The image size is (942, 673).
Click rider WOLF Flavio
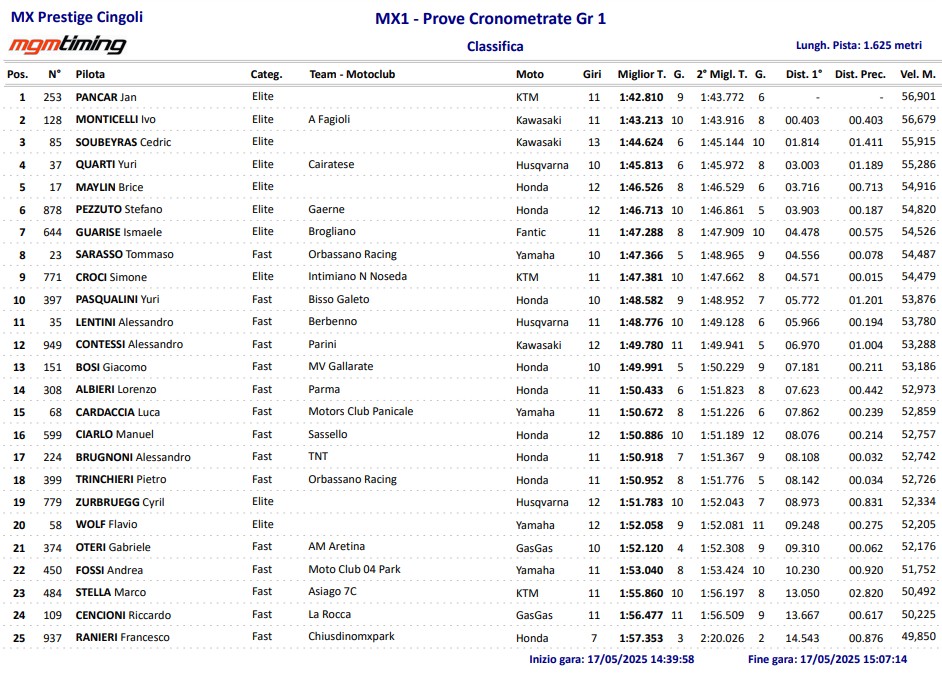pyautogui.click(x=106, y=525)
